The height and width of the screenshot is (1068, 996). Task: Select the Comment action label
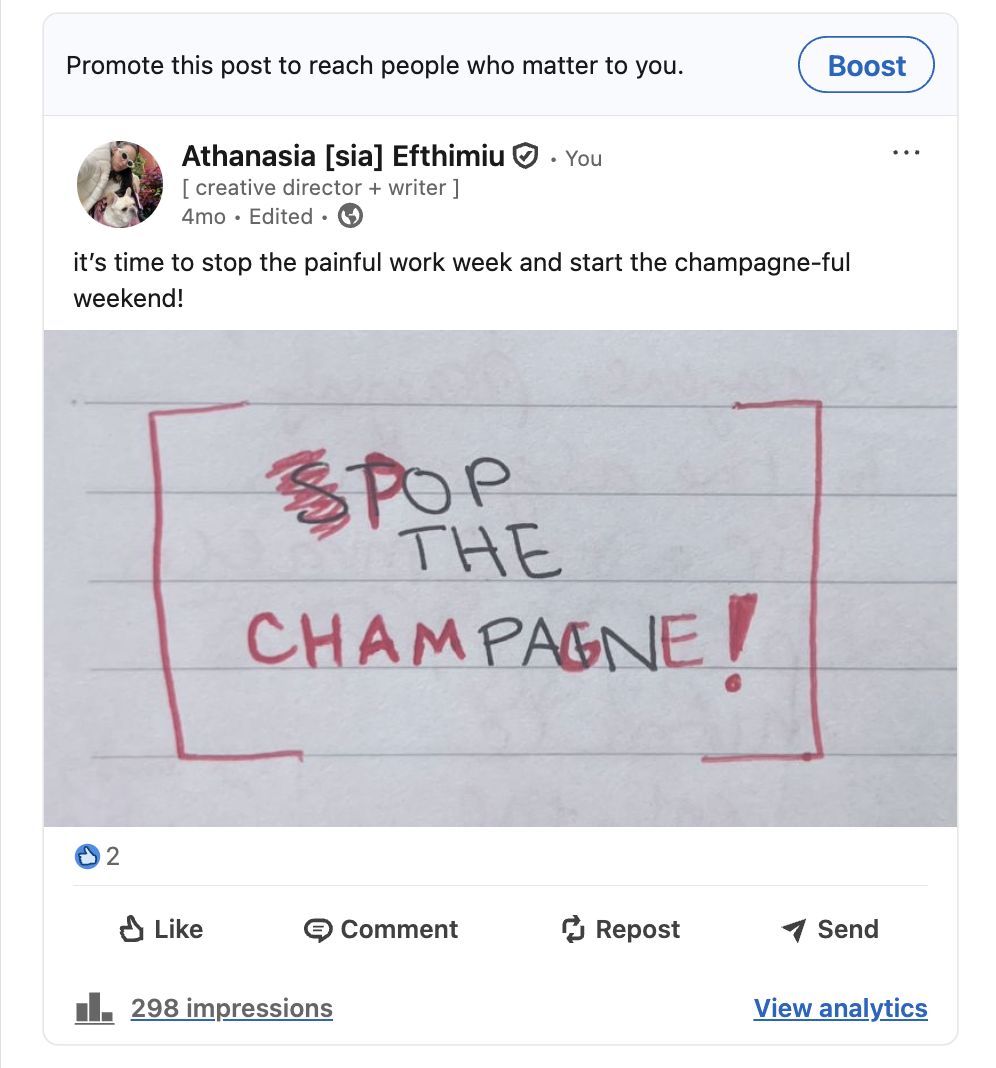(x=399, y=929)
